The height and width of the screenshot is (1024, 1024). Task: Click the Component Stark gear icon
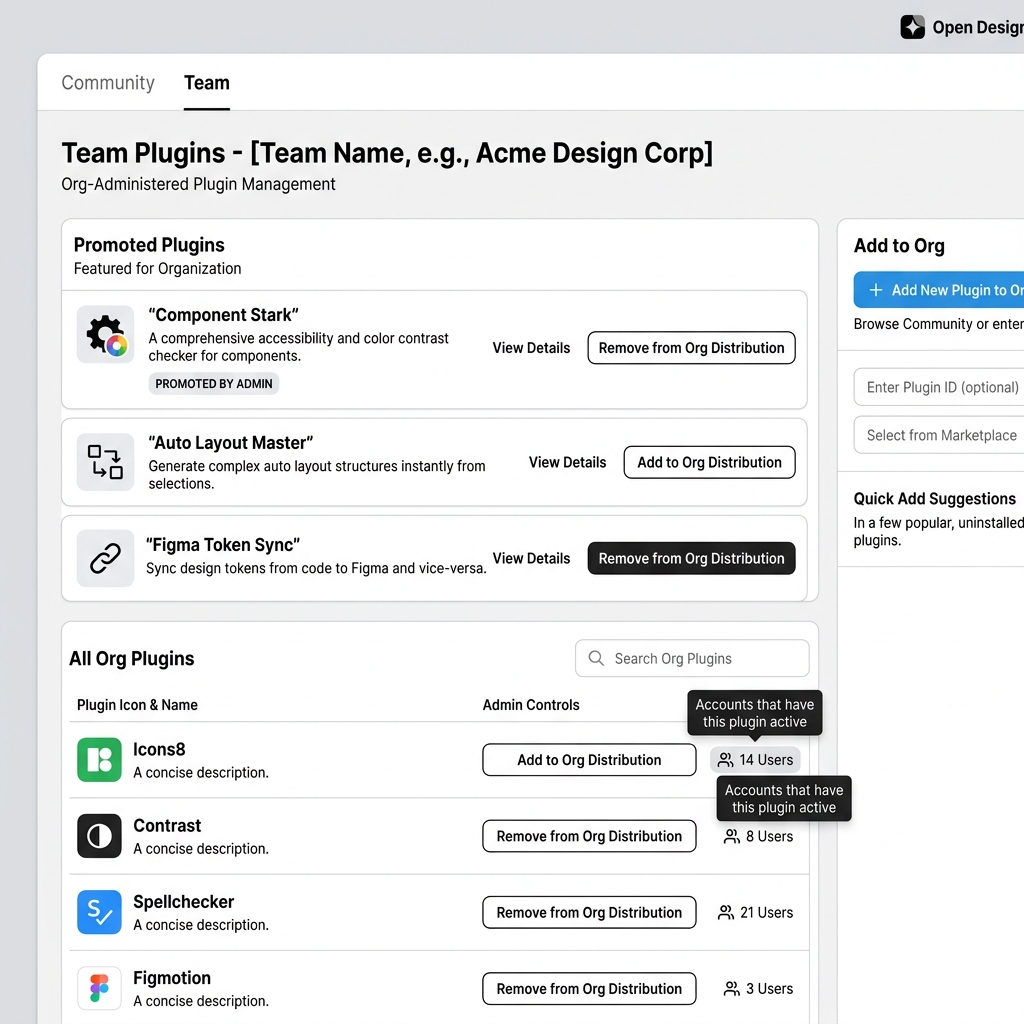[x=105, y=334]
